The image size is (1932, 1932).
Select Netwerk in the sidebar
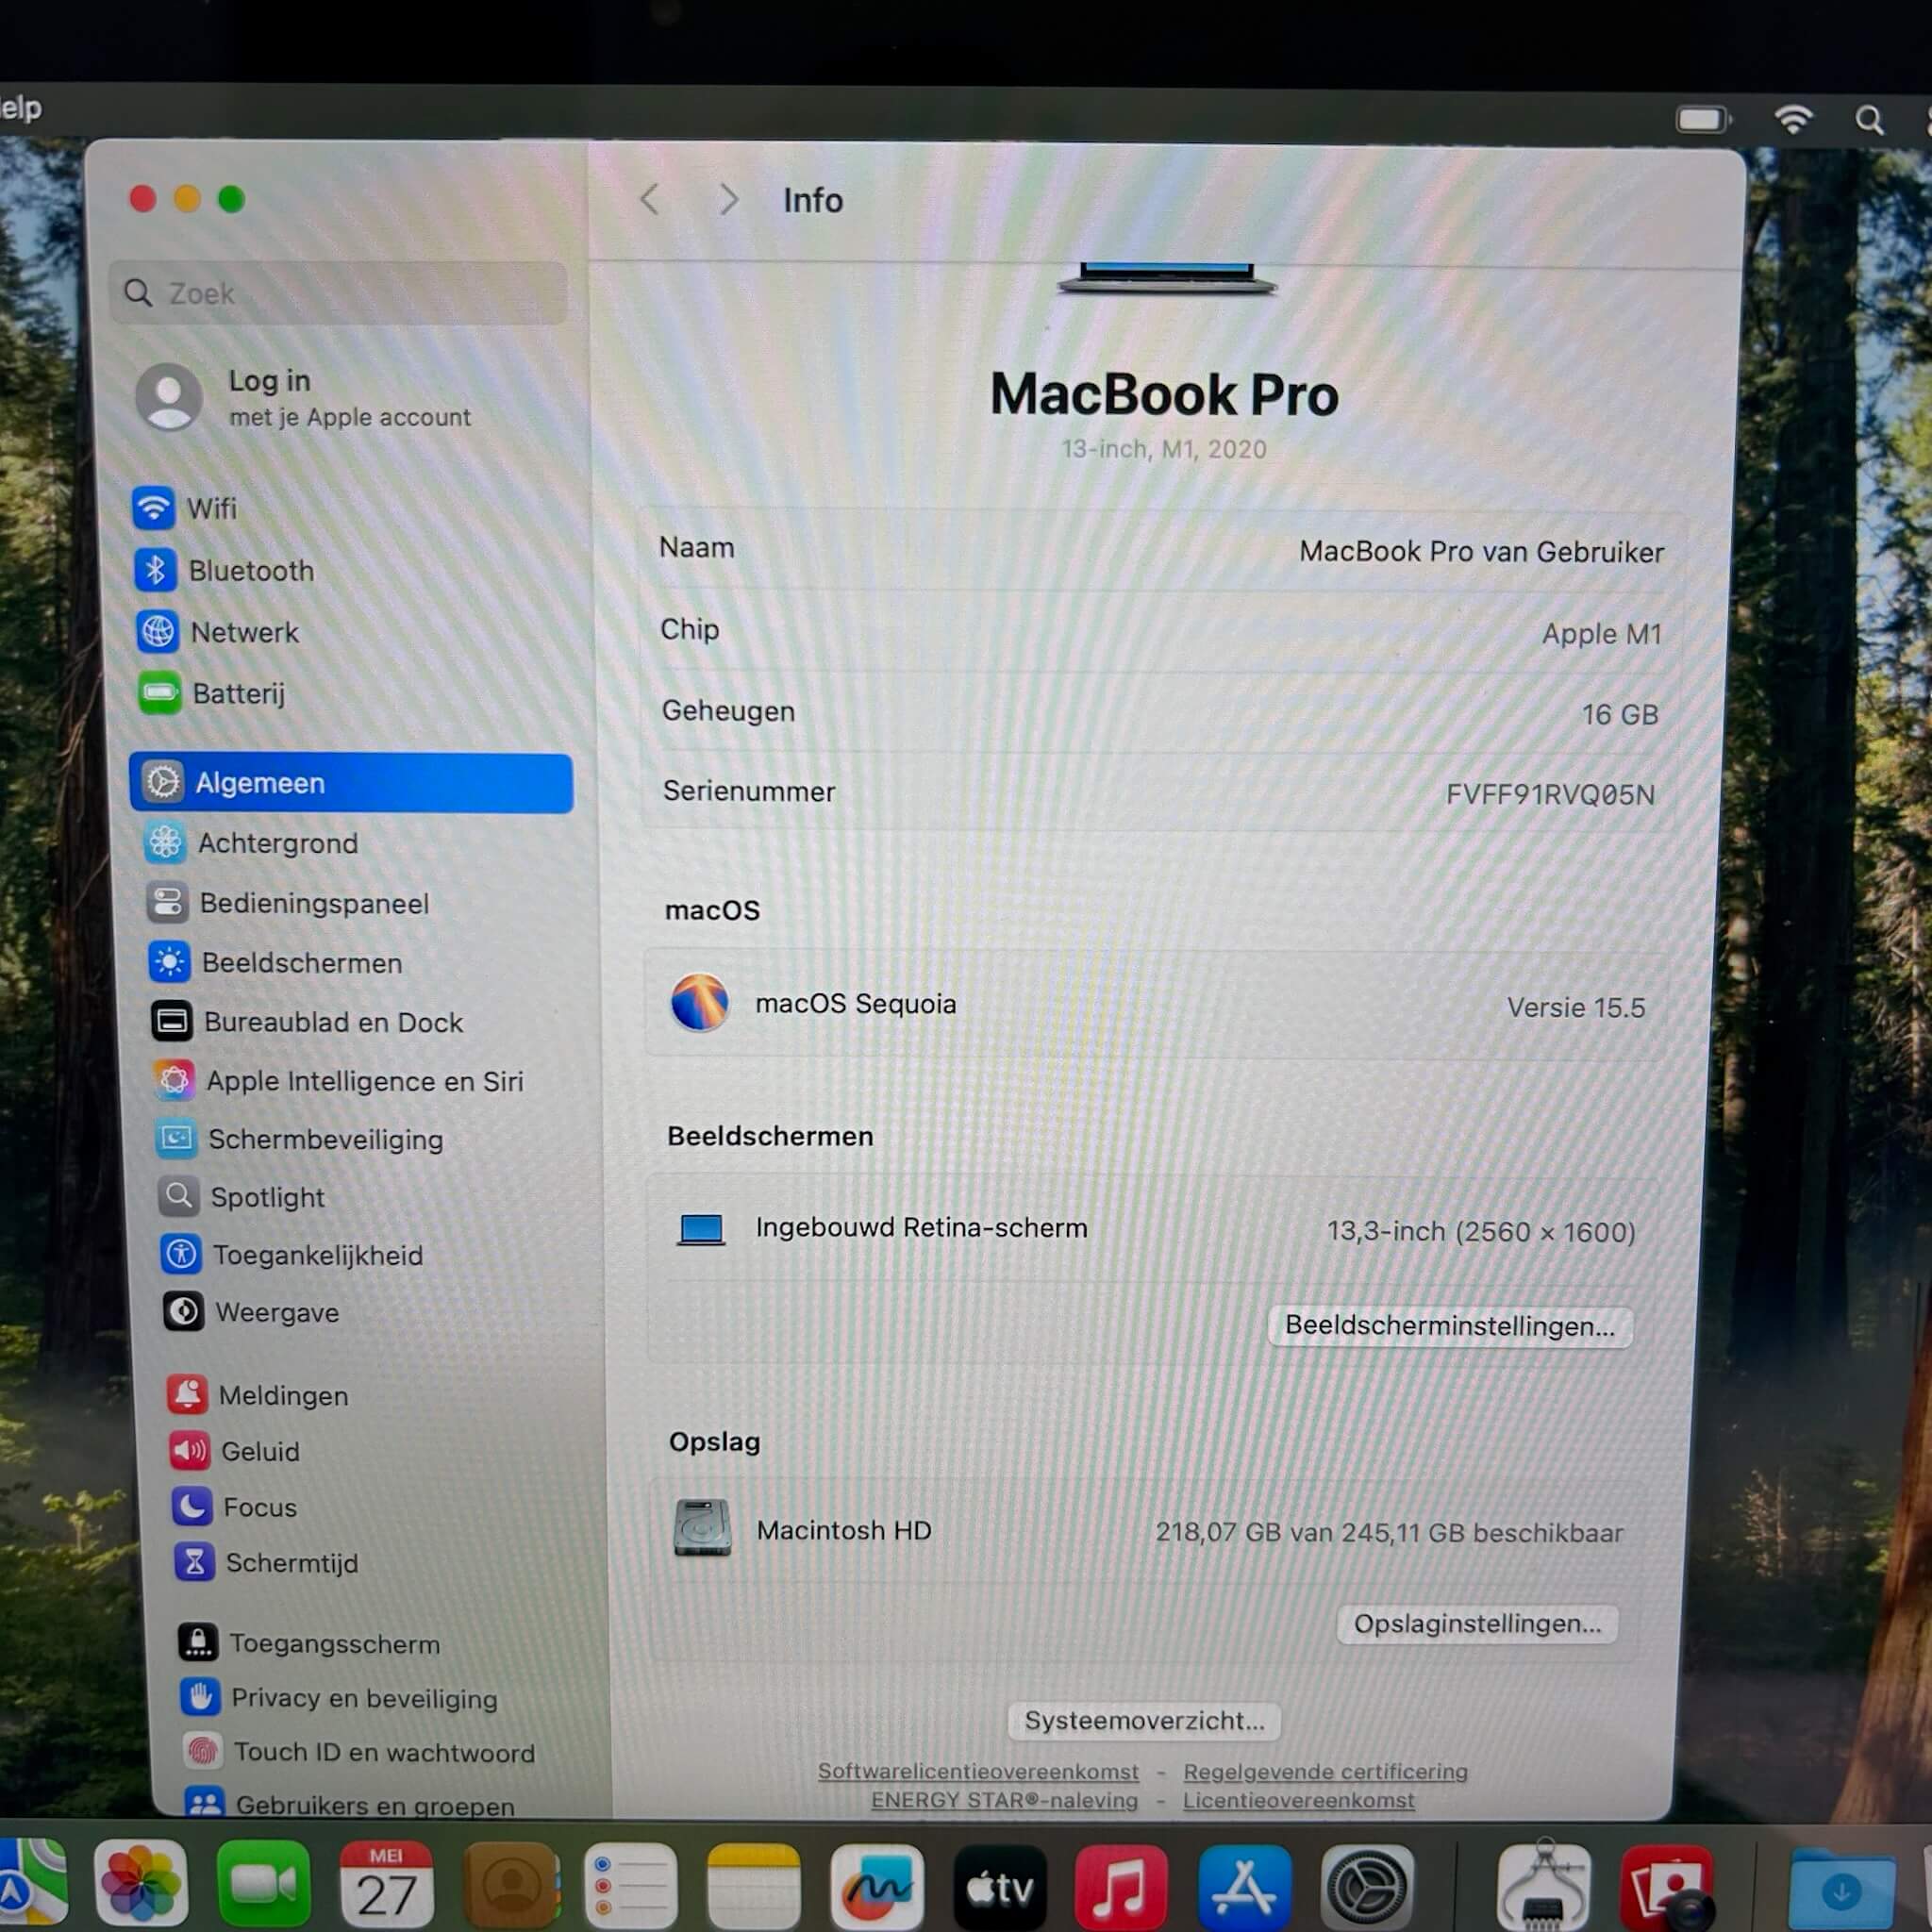(218, 632)
